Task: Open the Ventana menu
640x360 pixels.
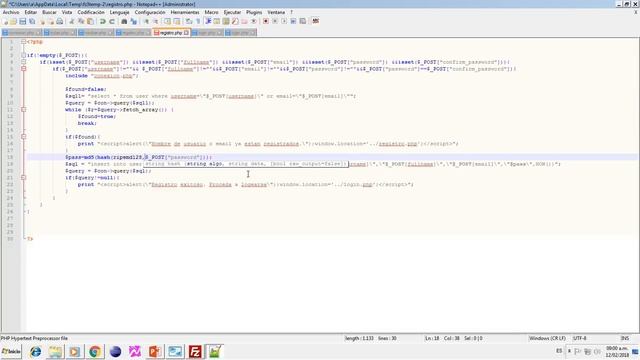Action: point(276,12)
